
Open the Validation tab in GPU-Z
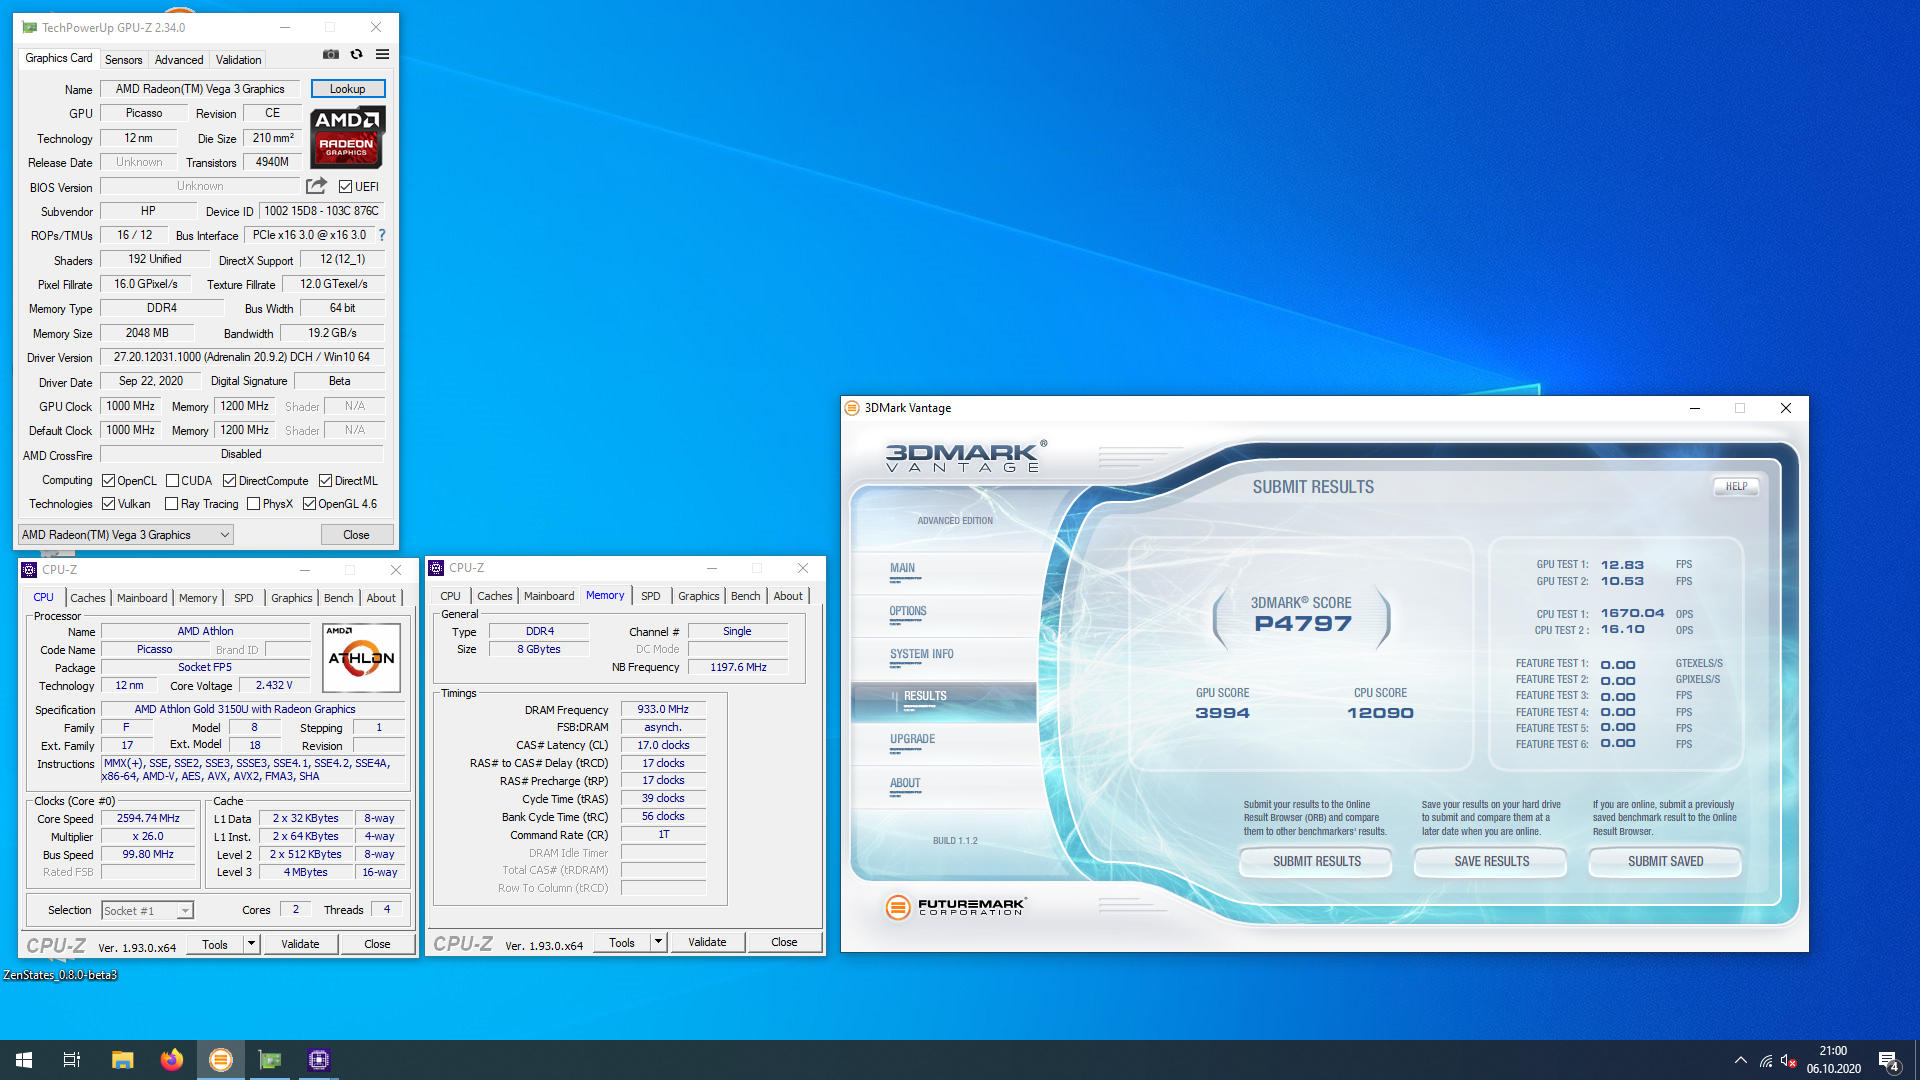[238, 60]
